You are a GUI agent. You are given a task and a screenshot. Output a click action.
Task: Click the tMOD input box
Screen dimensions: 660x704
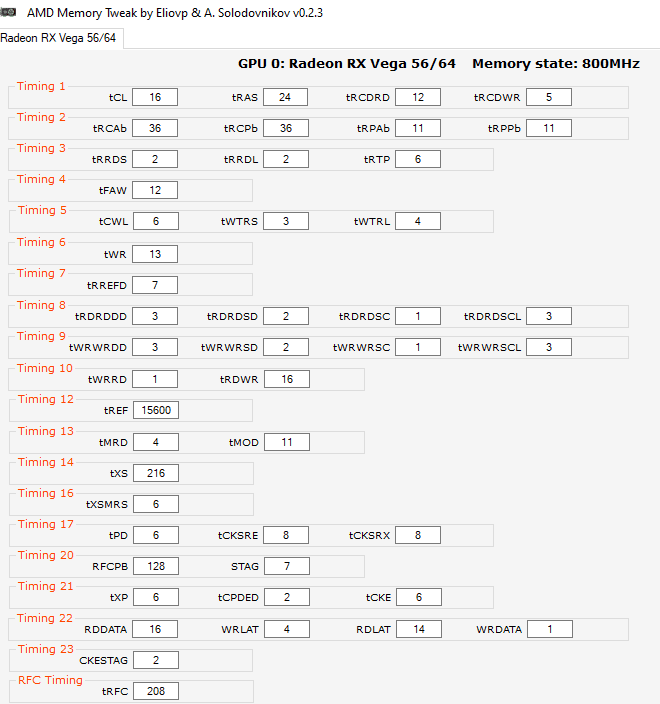click(x=286, y=442)
